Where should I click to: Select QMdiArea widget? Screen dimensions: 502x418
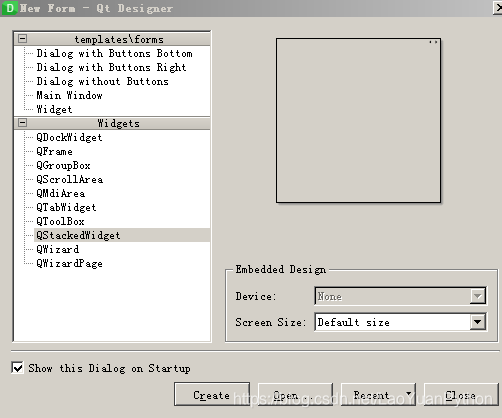point(61,193)
